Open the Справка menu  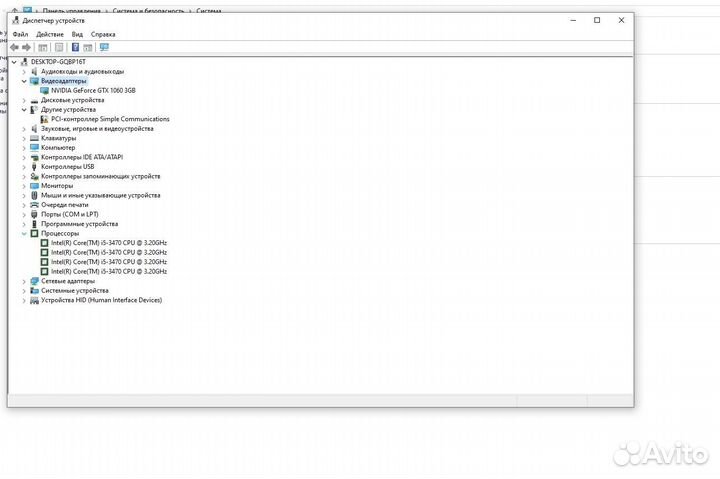pos(103,34)
